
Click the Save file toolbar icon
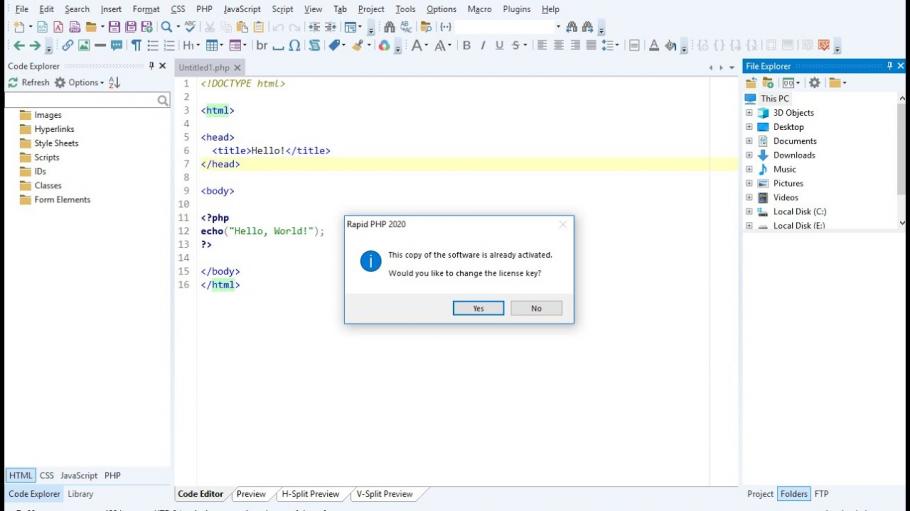coord(114,27)
